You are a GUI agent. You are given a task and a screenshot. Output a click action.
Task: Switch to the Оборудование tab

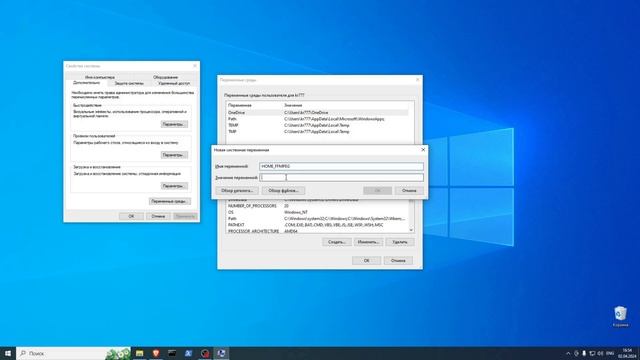click(165, 77)
